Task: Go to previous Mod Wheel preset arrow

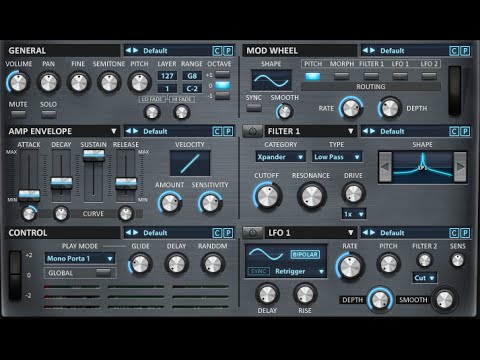Action: pyautogui.click(x=365, y=51)
